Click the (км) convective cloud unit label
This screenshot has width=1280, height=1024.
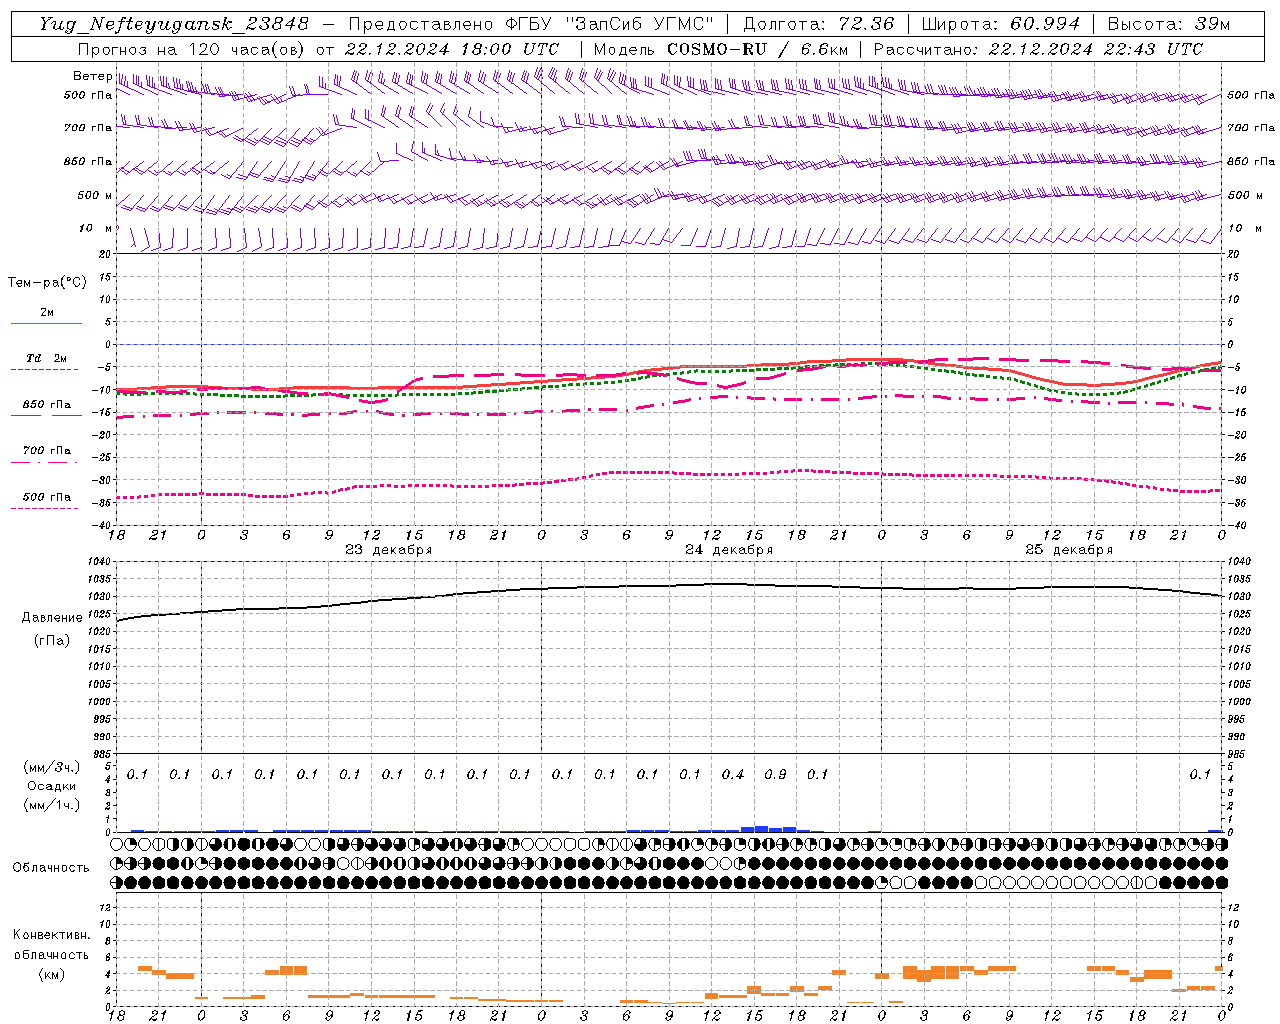point(51,974)
